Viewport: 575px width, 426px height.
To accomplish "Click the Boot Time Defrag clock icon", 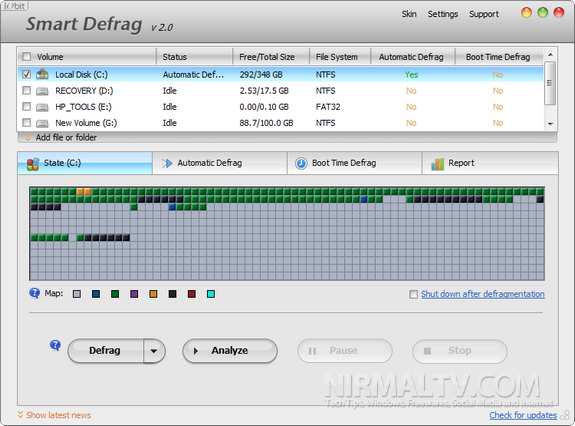I will pyautogui.click(x=301, y=163).
